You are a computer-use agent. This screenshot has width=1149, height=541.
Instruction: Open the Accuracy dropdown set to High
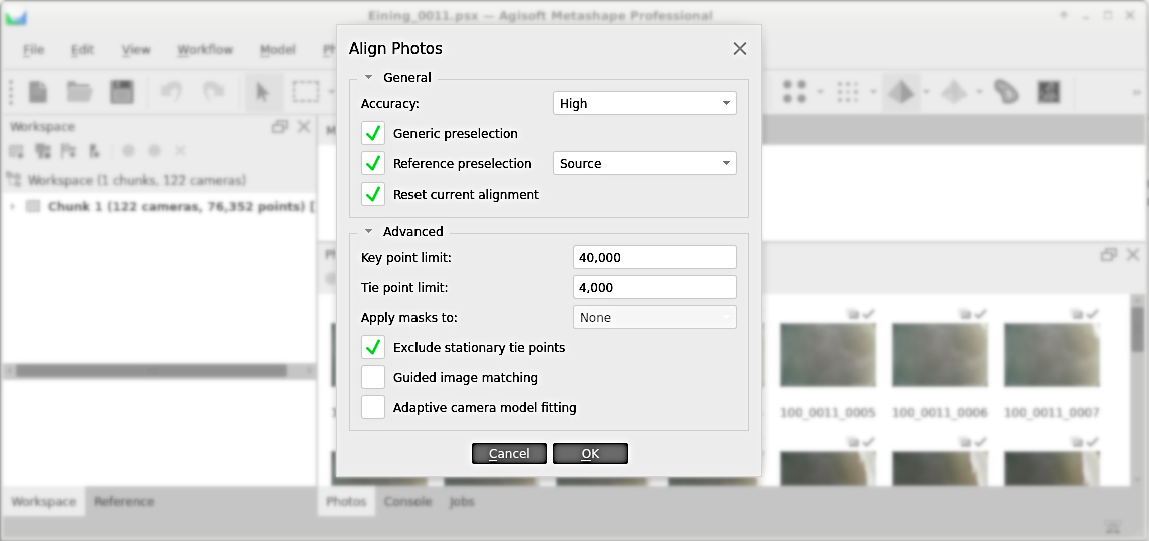[644, 103]
